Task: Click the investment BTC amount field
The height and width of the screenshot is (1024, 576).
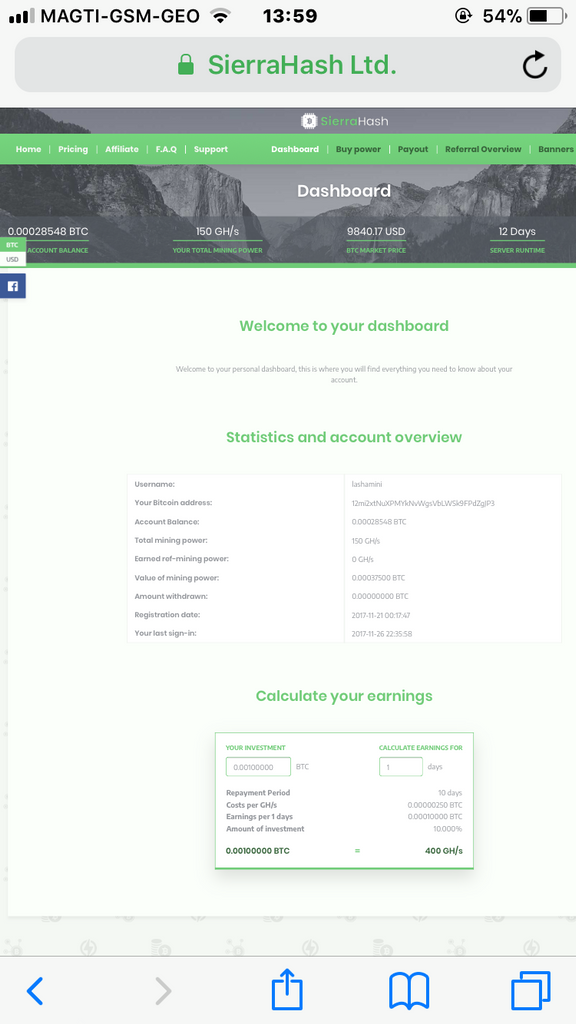Action: (258, 767)
